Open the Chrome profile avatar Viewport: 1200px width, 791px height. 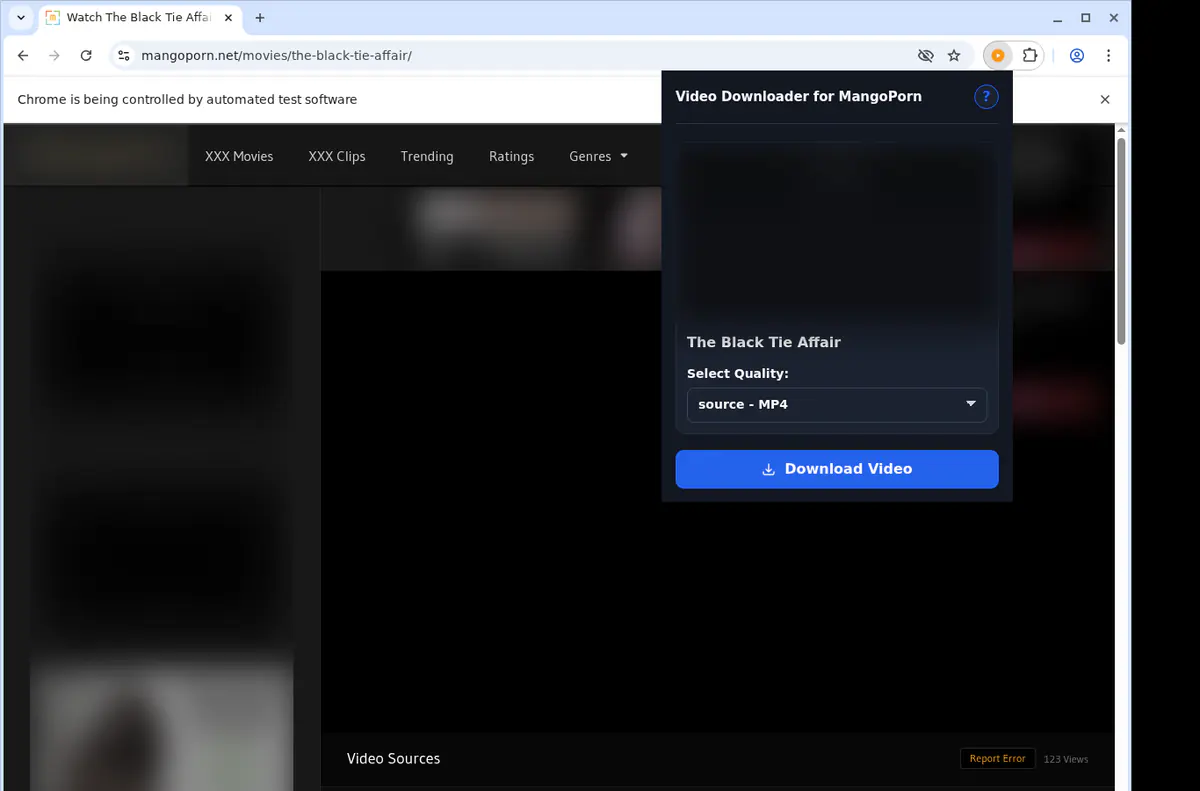pos(1077,56)
